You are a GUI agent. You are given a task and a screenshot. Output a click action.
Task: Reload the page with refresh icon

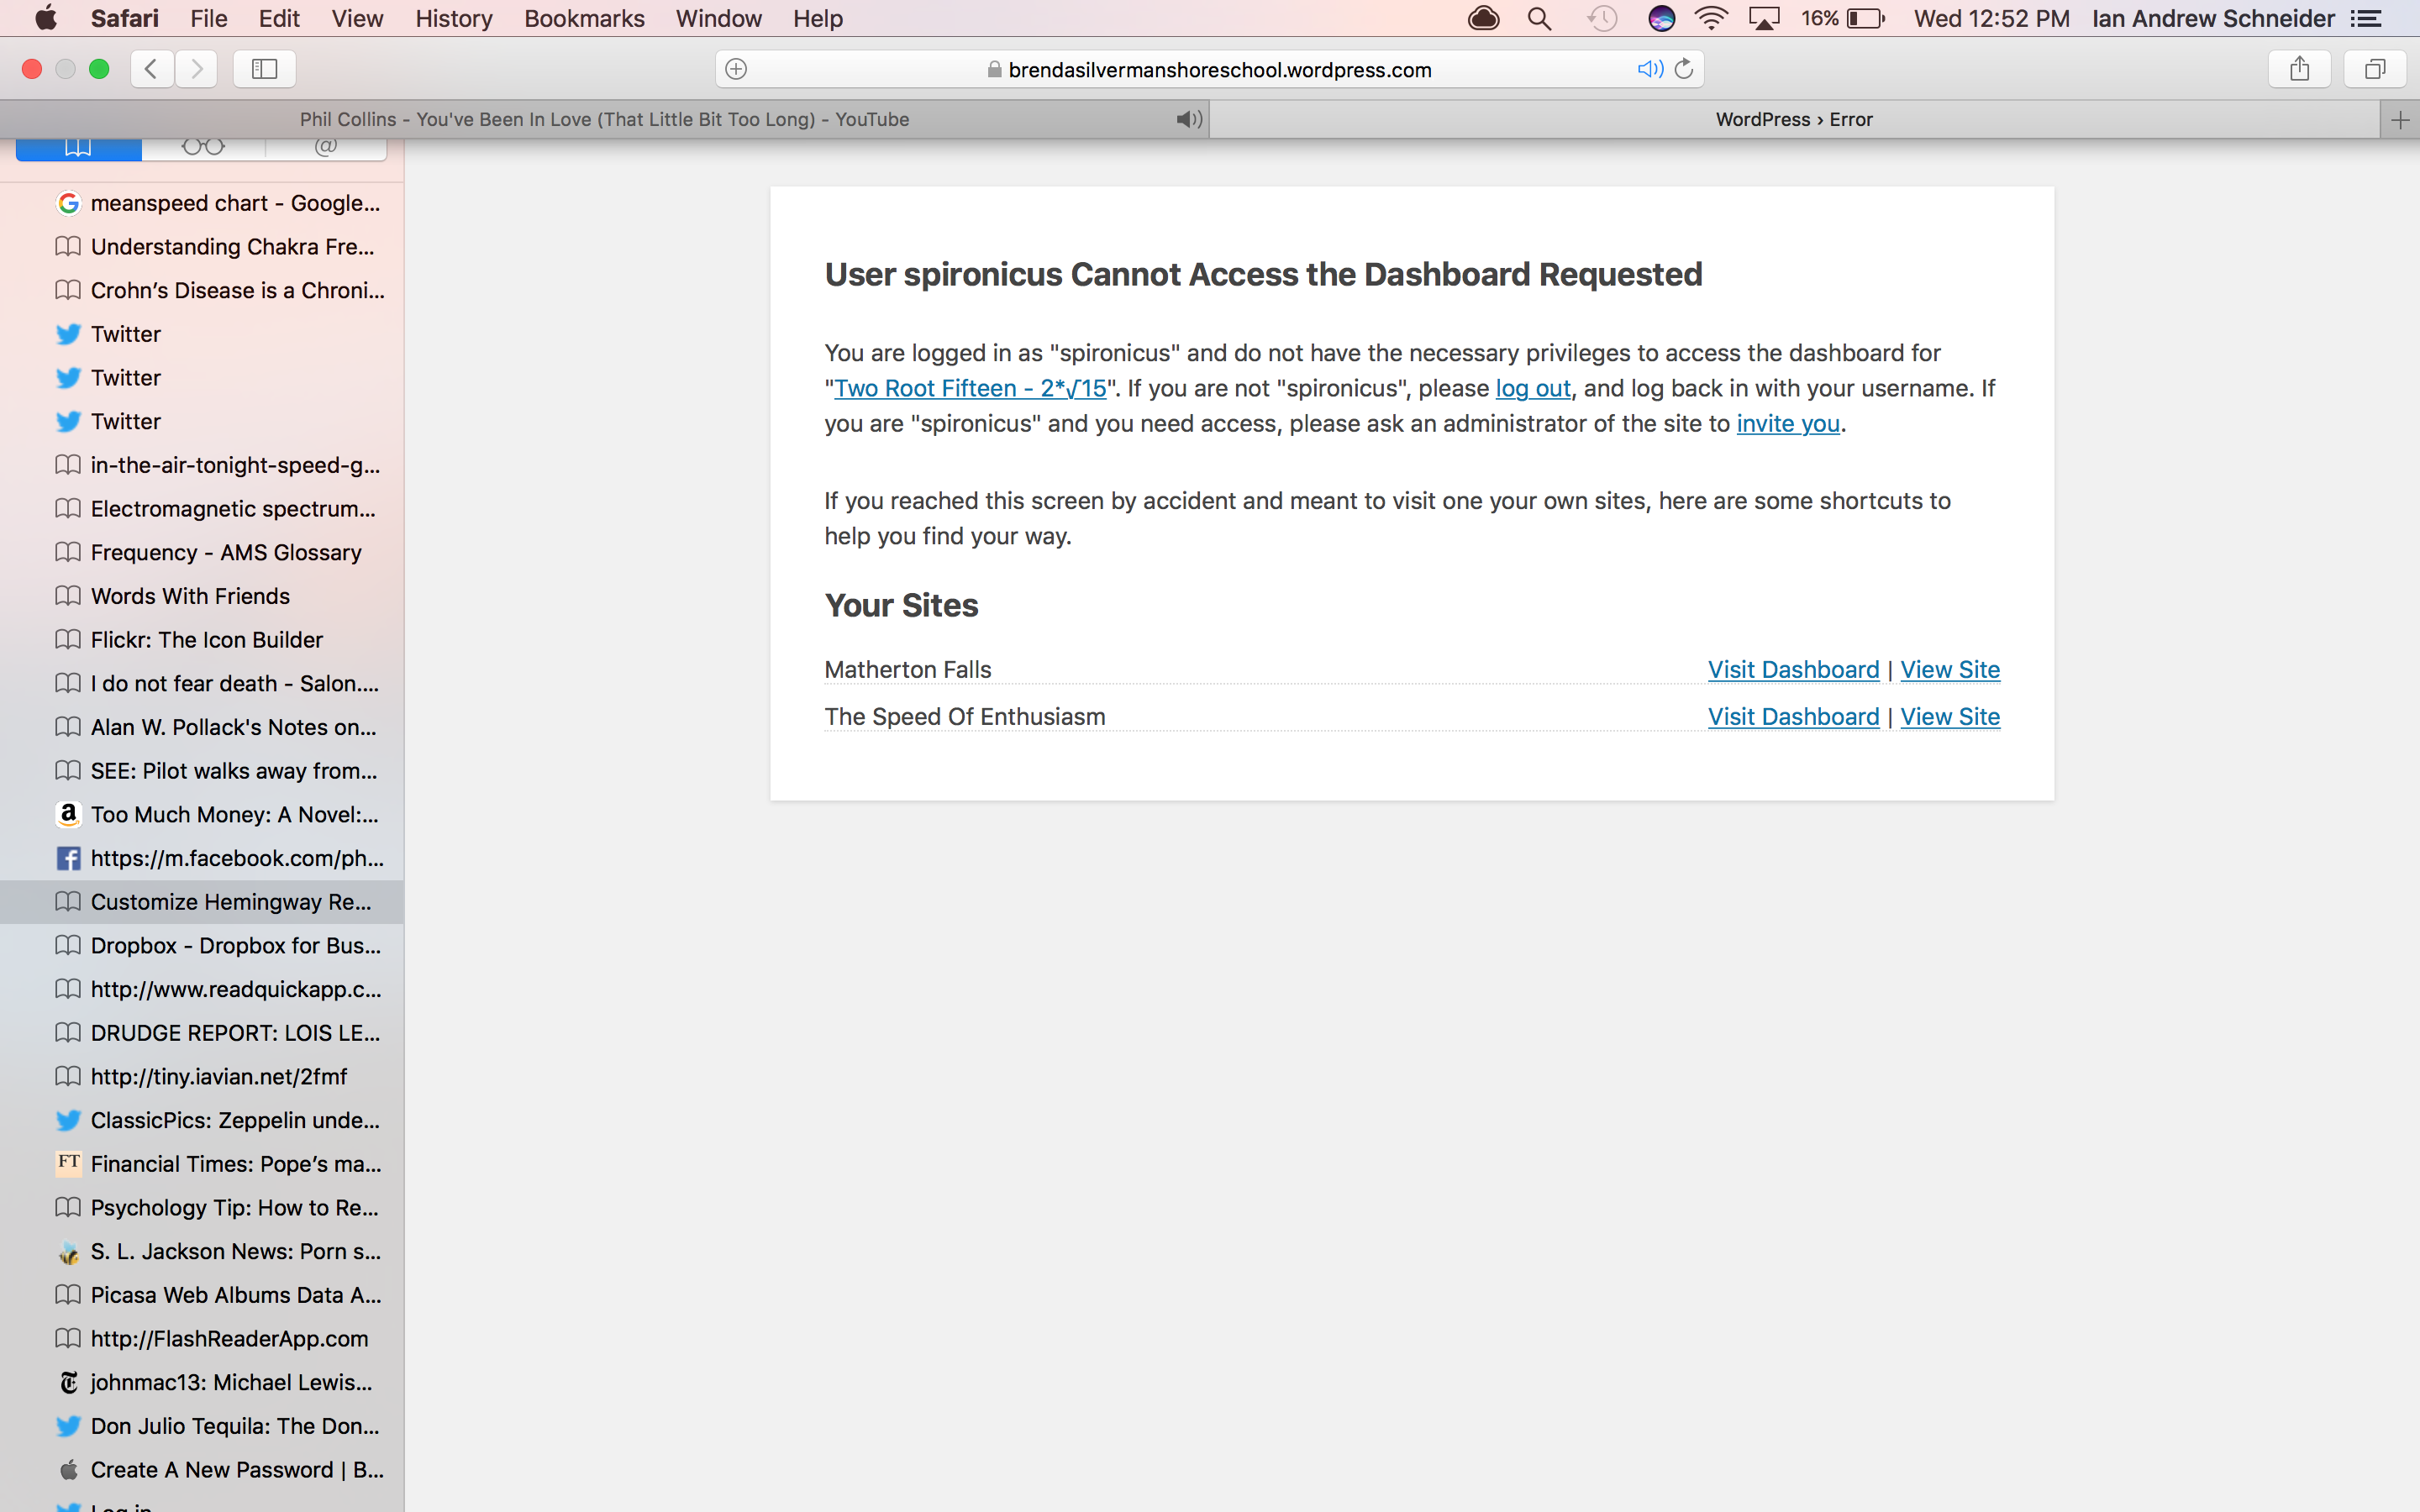click(1684, 69)
